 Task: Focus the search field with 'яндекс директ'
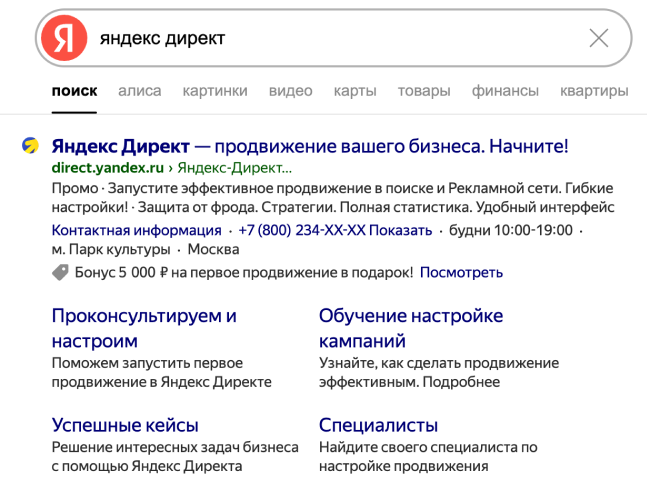point(333,38)
